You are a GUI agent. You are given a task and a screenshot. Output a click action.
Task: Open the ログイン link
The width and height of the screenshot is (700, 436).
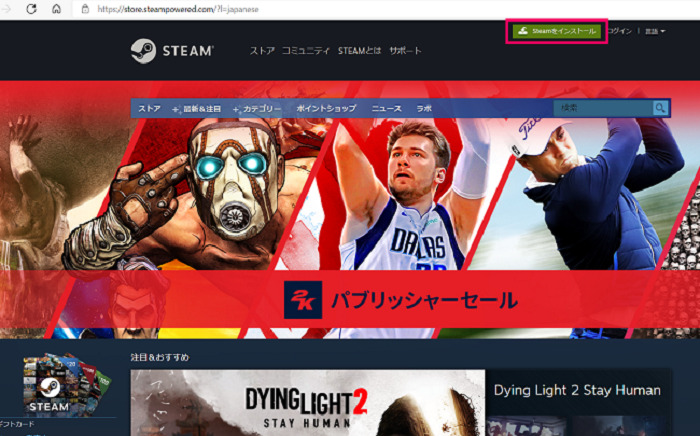620,31
